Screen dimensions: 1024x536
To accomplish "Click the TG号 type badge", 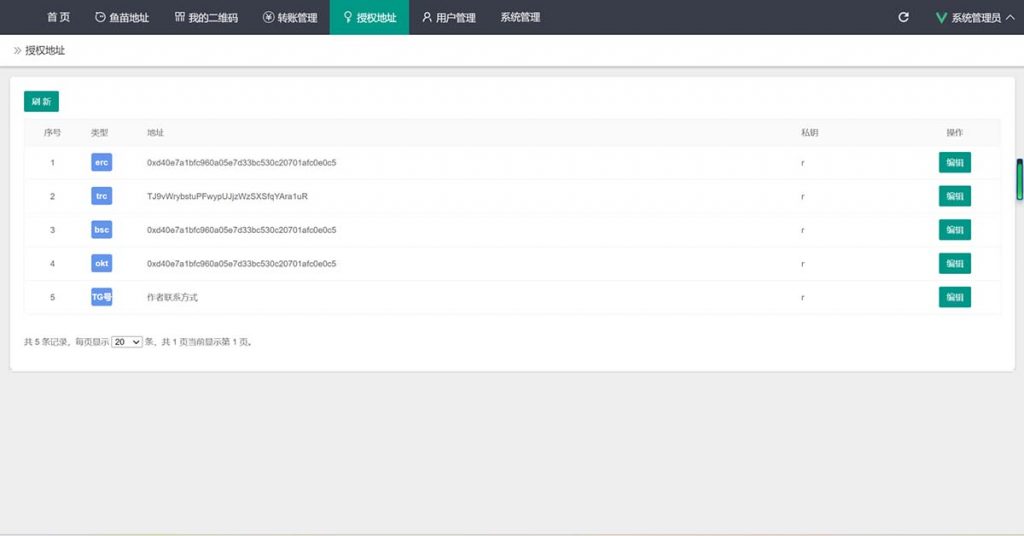I will pyautogui.click(x=101, y=297).
